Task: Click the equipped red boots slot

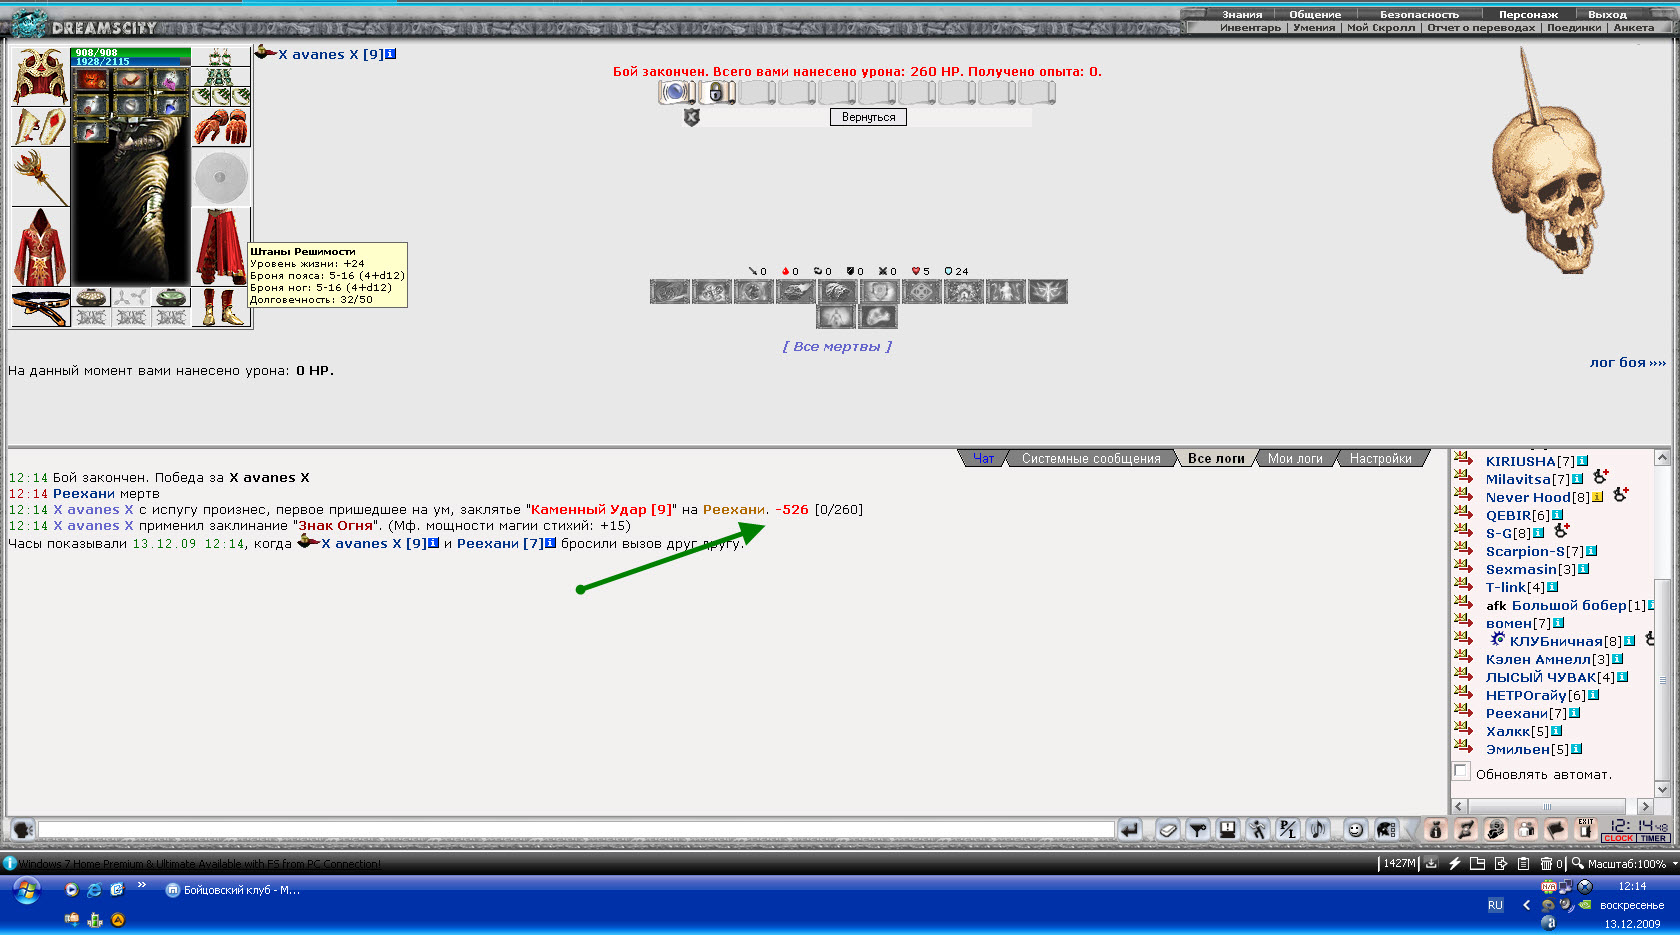Action: coord(221,307)
